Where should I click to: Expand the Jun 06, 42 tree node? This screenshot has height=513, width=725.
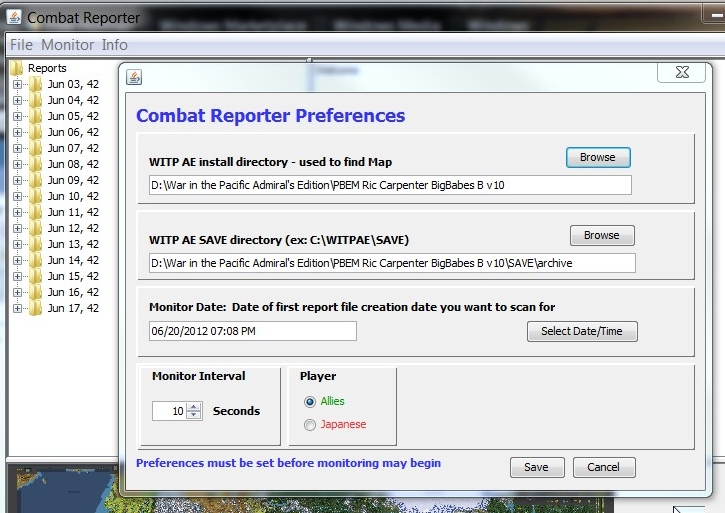pos(18,132)
